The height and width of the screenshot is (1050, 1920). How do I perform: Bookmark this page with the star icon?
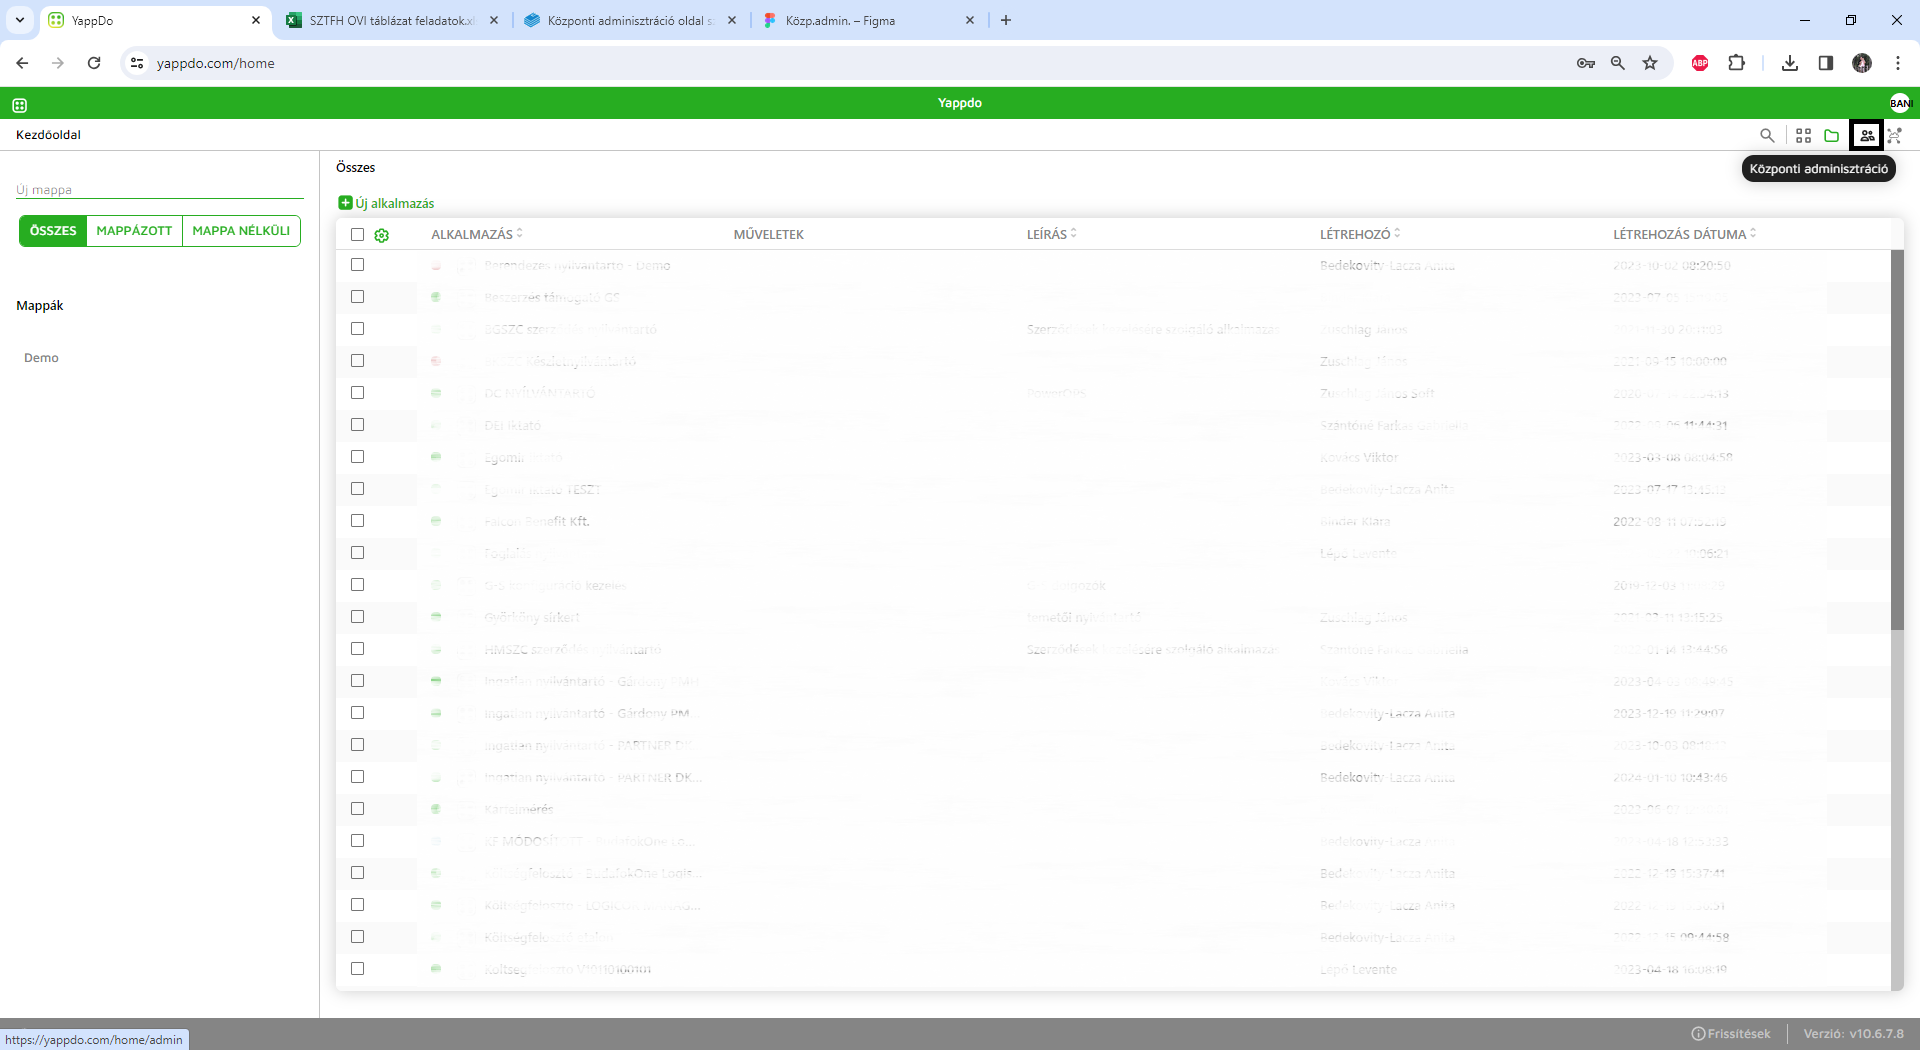(x=1650, y=63)
